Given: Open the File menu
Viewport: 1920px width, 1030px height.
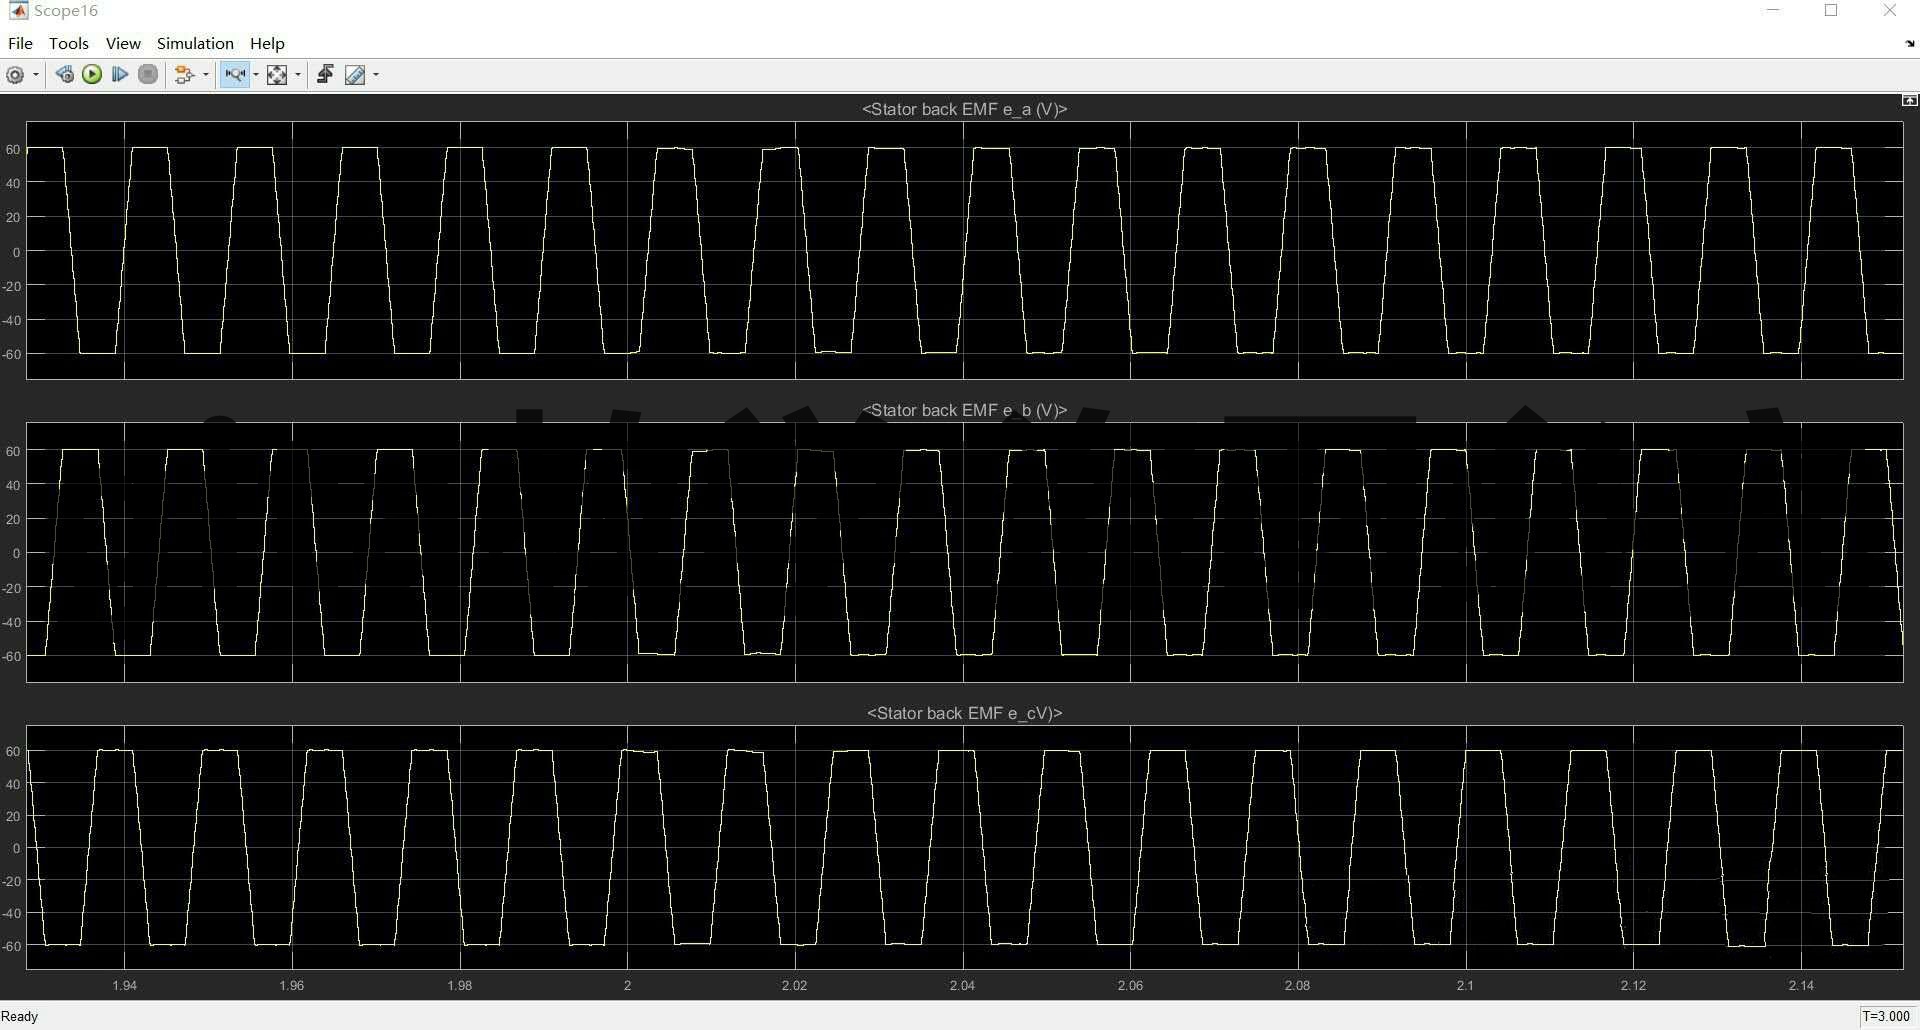Looking at the screenshot, I should tap(19, 43).
